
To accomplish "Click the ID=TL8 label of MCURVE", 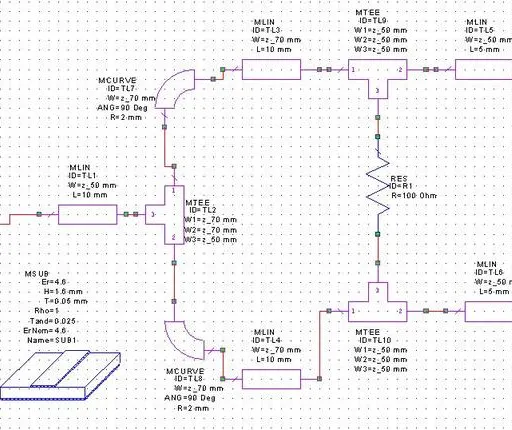I will click(189, 379).
